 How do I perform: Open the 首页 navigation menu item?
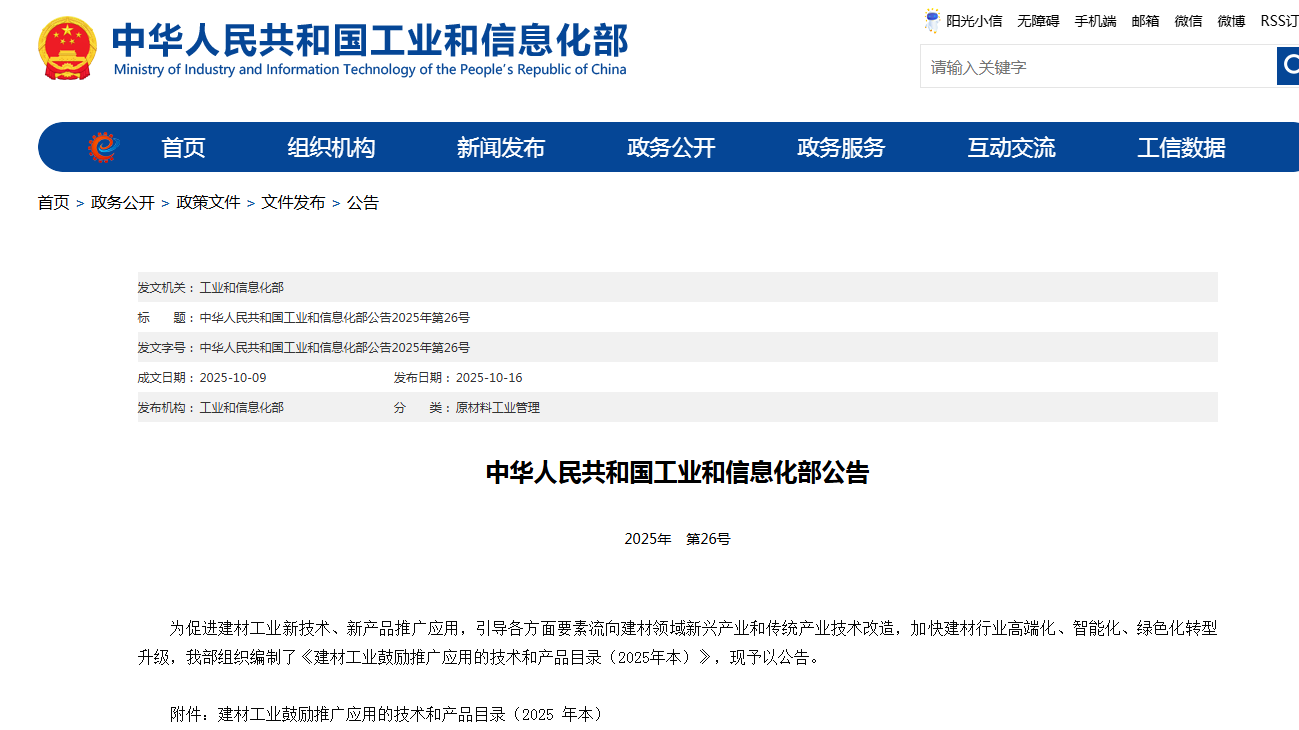click(183, 148)
